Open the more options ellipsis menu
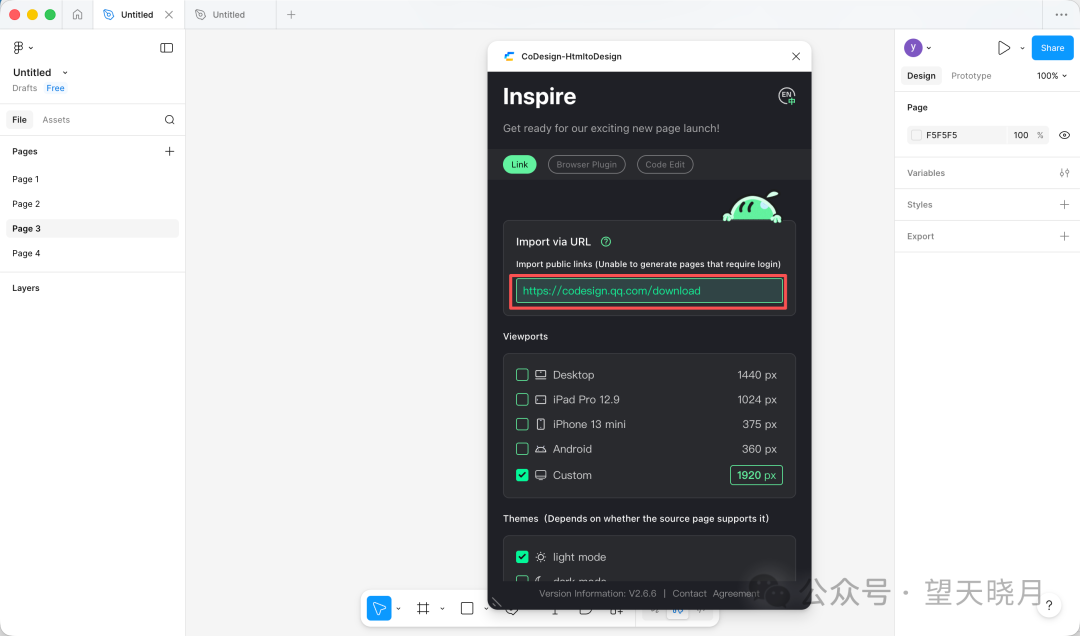The height and width of the screenshot is (636, 1080). (1061, 14)
